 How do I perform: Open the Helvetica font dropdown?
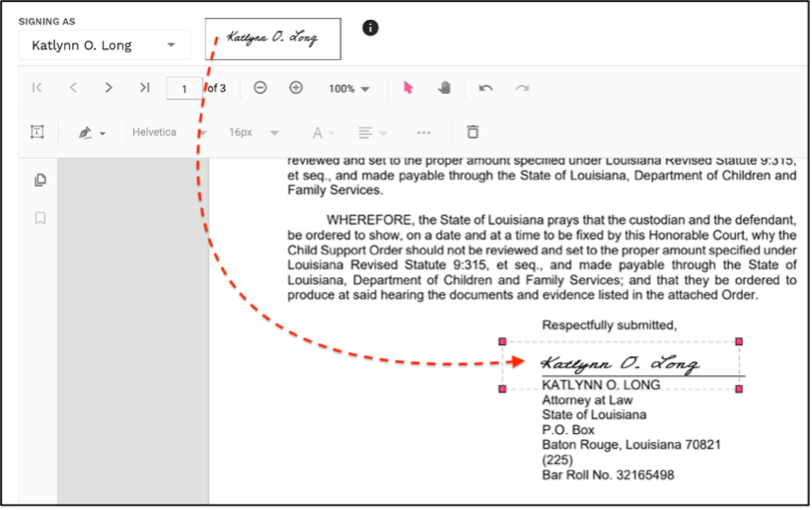[x=169, y=133]
